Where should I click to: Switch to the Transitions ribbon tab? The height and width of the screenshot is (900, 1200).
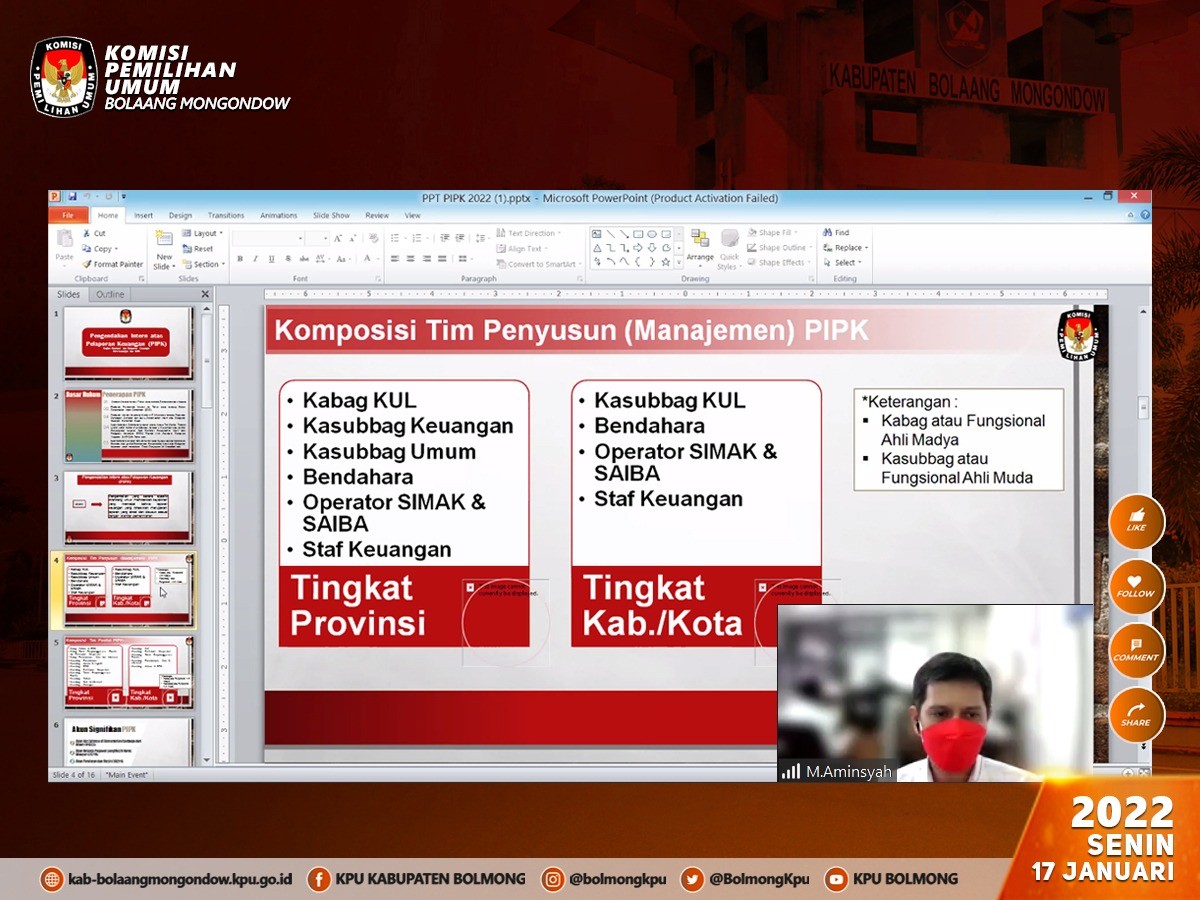click(x=226, y=215)
